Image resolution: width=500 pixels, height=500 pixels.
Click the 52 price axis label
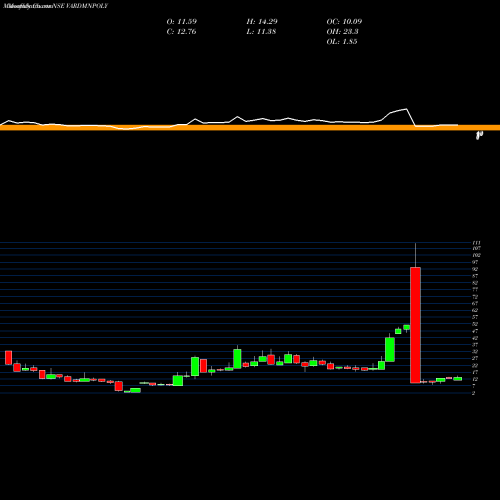click(475, 324)
